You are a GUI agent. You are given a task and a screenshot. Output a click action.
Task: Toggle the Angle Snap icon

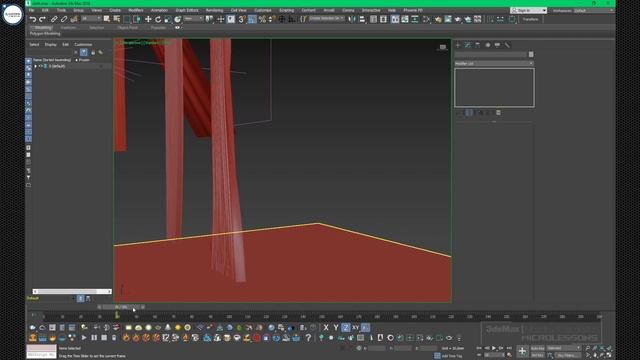click(x=253, y=19)
